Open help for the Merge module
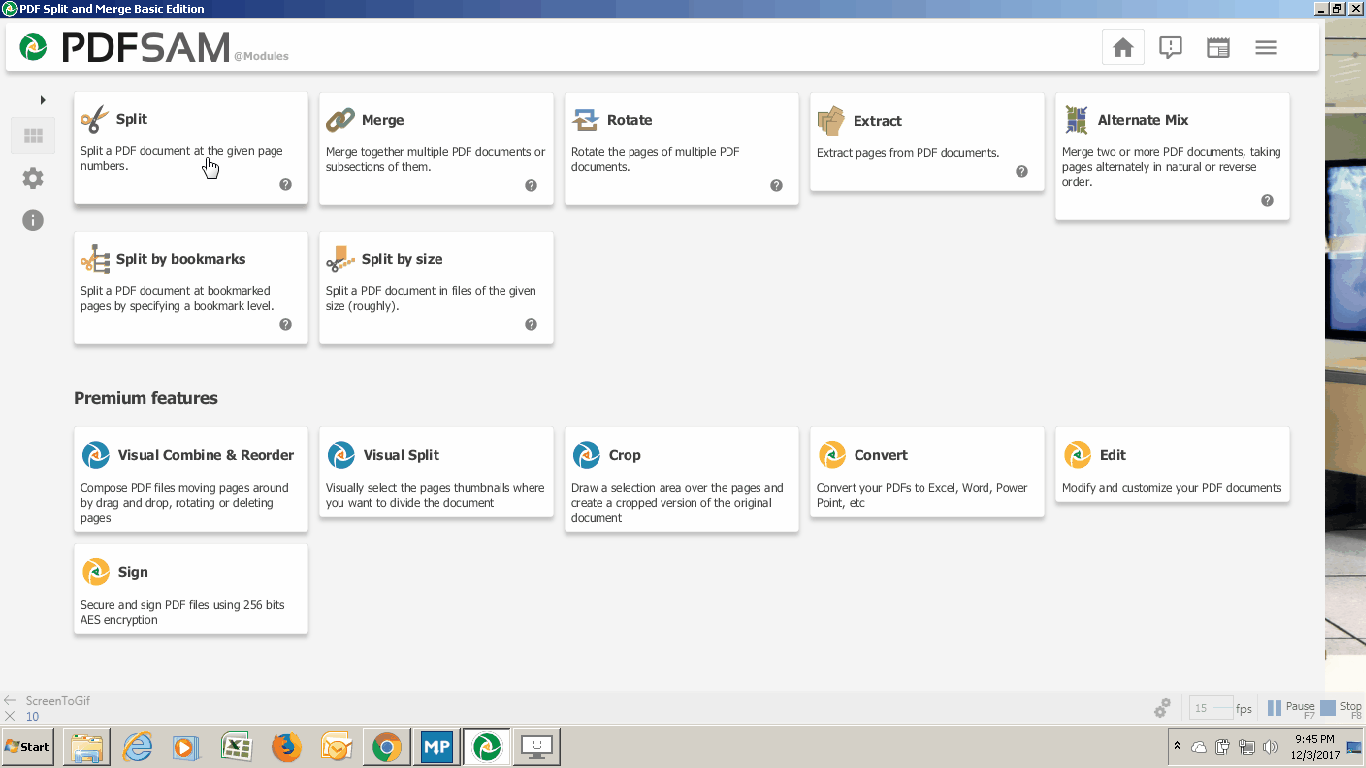This screenshot has height=768, width=1366. (531, 185)
